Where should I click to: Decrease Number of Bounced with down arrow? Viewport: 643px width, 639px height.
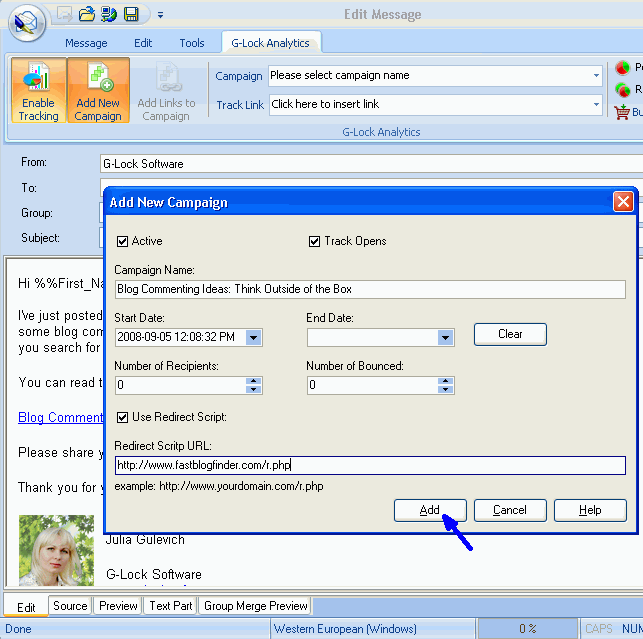tap(445, 389)
